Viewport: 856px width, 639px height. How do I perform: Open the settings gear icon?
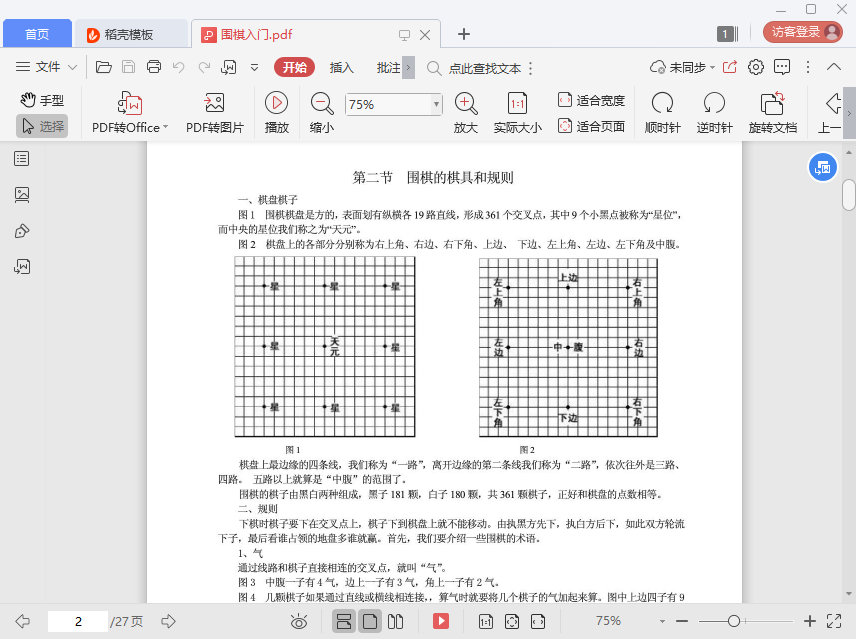pos(756,67)
